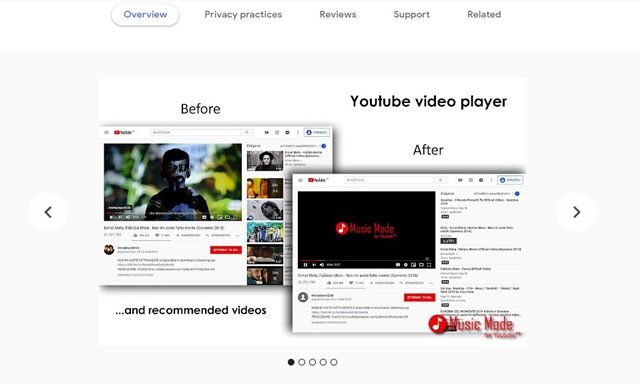Click the red subscribe button in Before screenshot
This screenshot has width=640, height=384.
point(226,250)
